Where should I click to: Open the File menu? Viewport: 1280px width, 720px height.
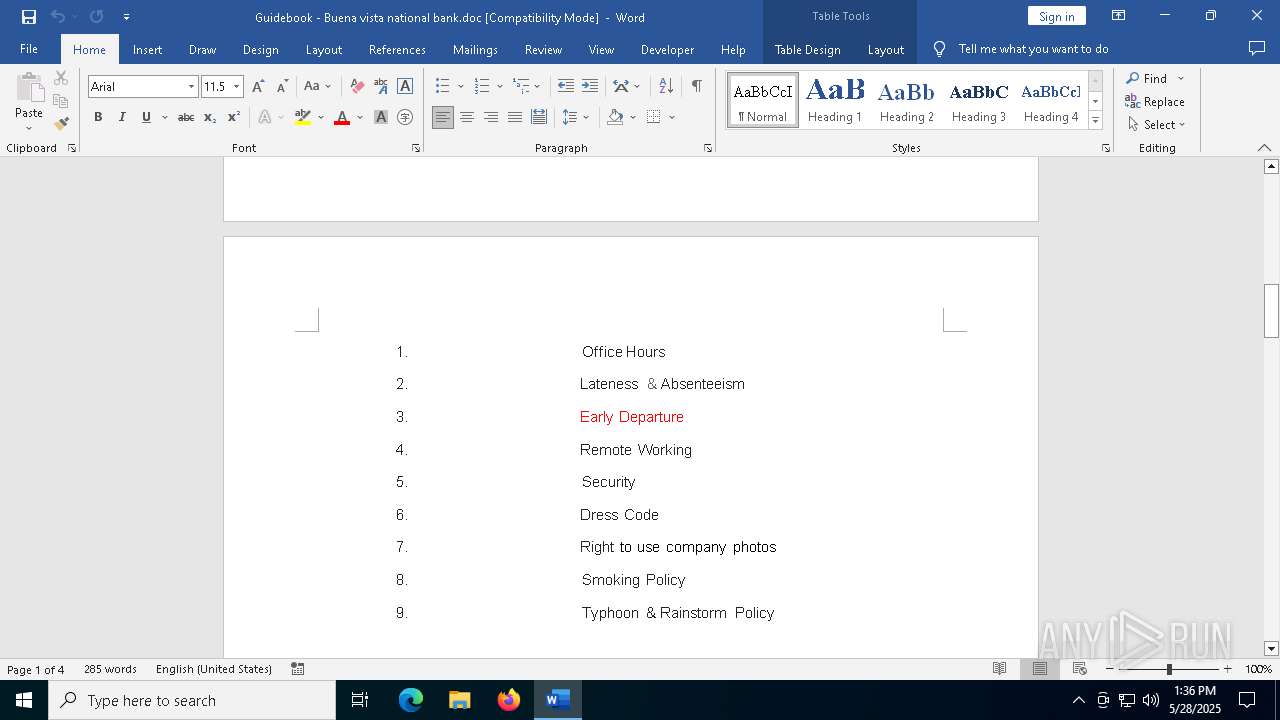[29, 49]
